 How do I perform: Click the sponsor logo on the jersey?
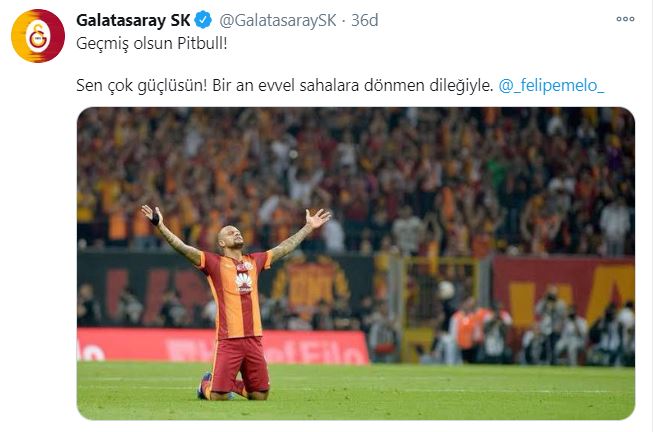[244, 283]
